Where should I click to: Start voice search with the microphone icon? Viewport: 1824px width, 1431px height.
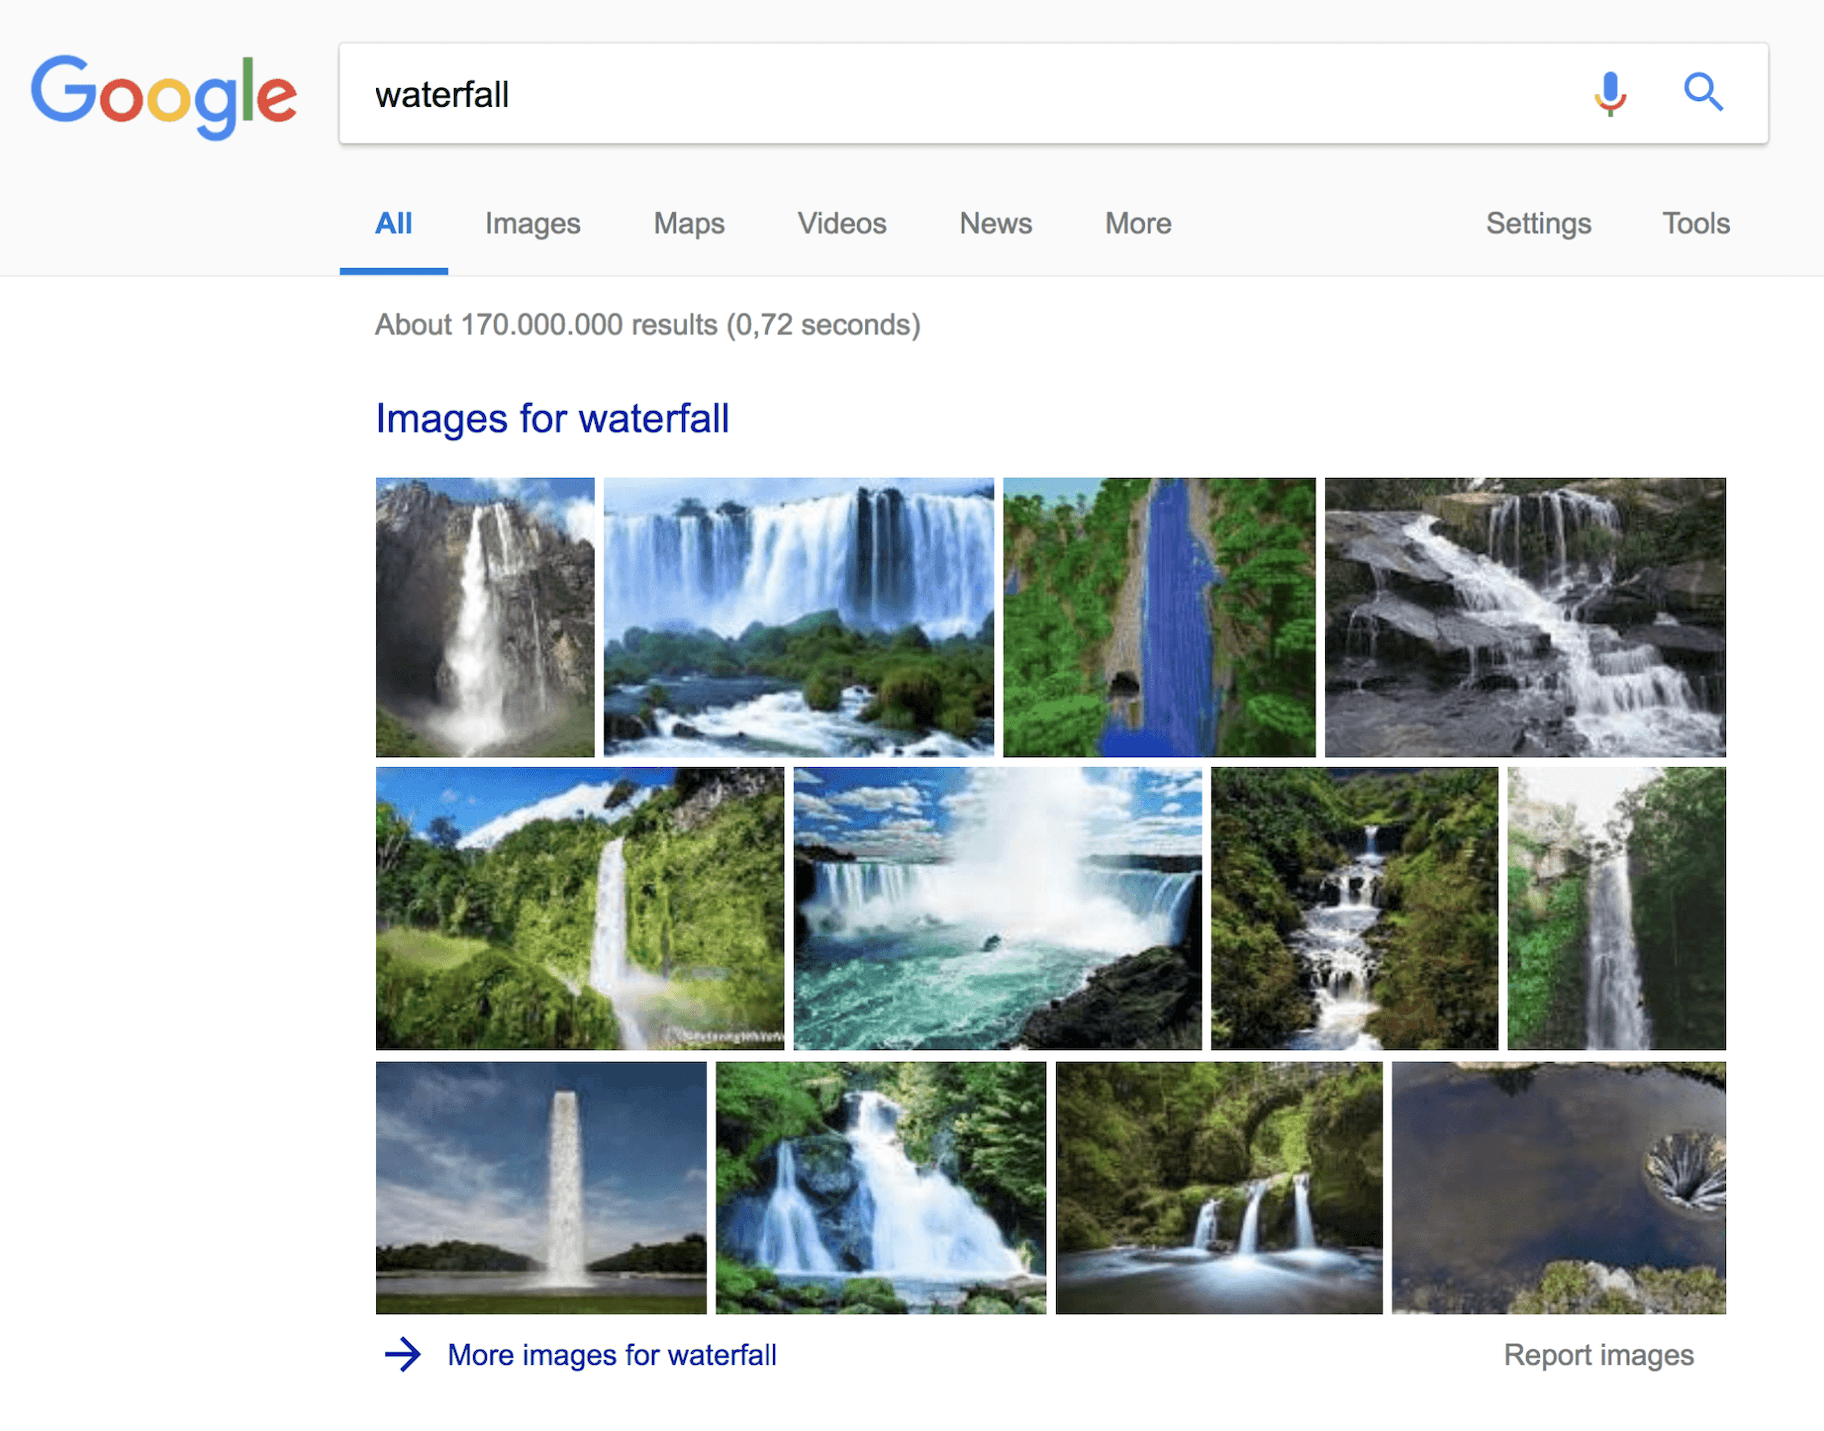(1609, 94)
